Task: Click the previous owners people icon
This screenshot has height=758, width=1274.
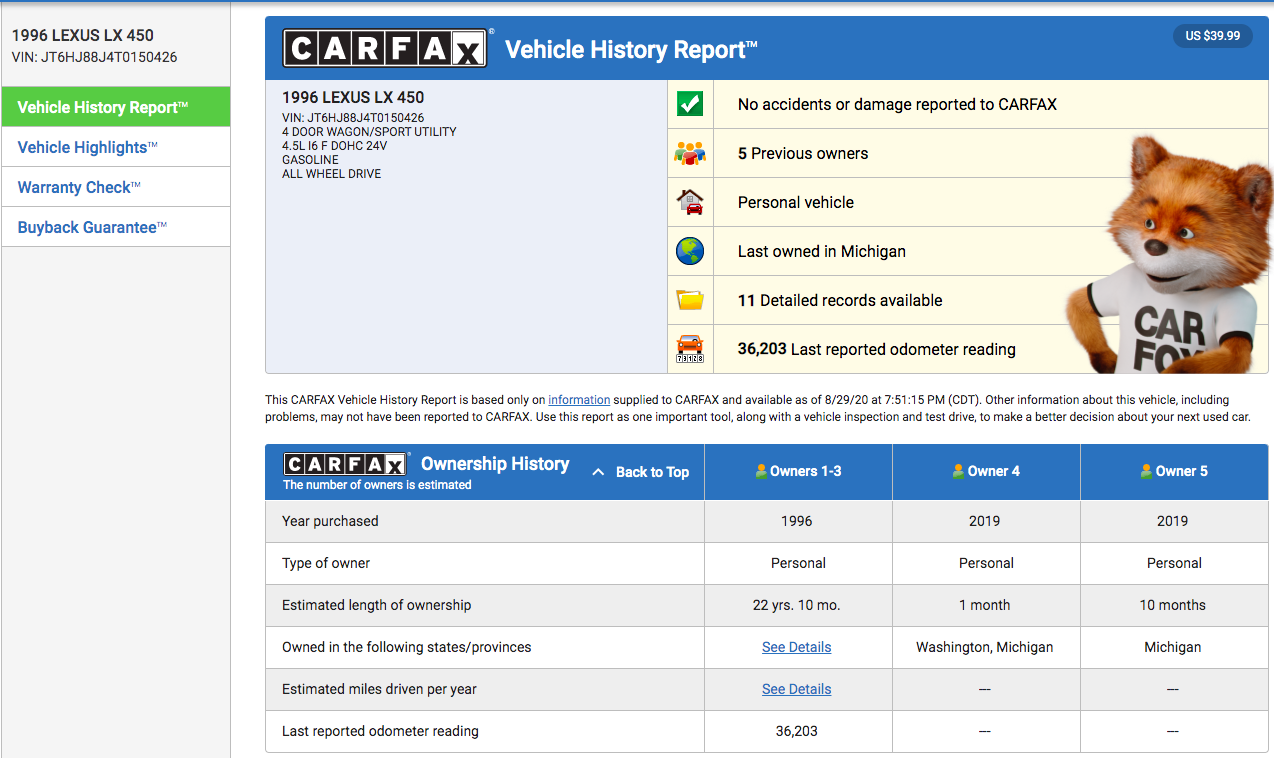Action: (x=690, y=153)
